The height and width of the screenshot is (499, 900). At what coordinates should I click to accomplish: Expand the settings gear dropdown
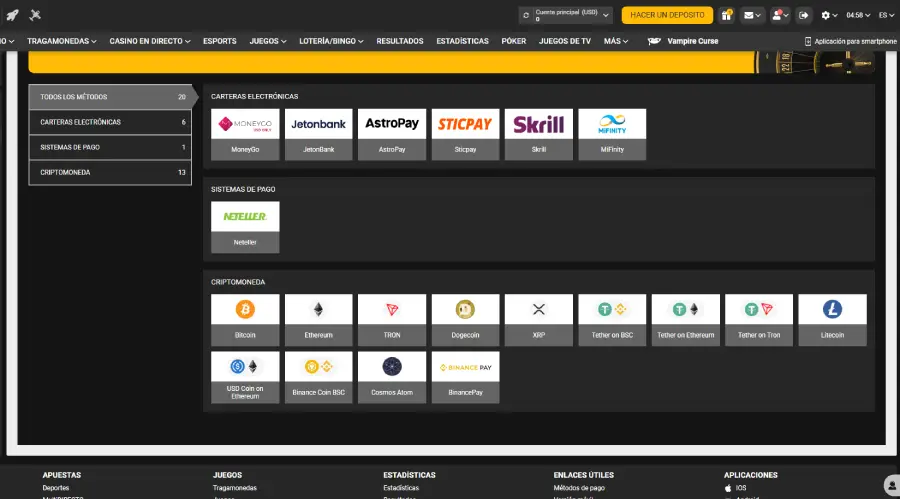click(x=829, y=15)
